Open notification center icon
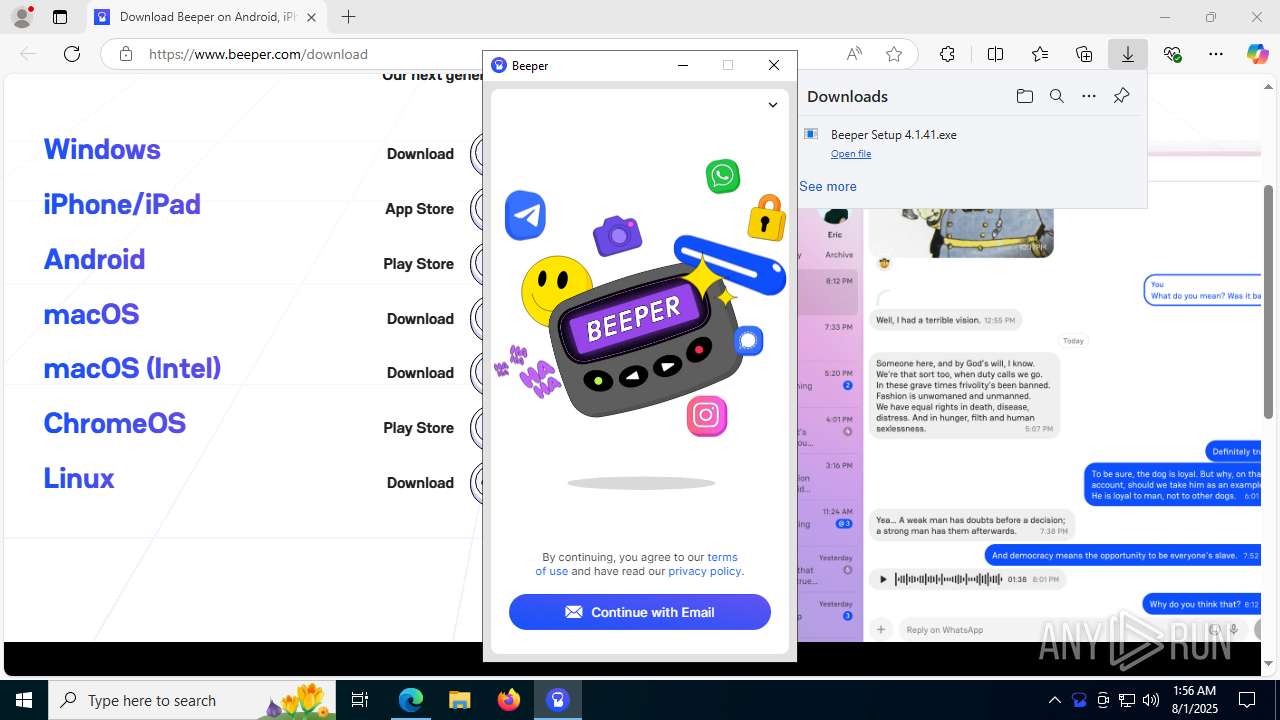This screenshot has height=720, width=1280. [x=1247, y=700]
